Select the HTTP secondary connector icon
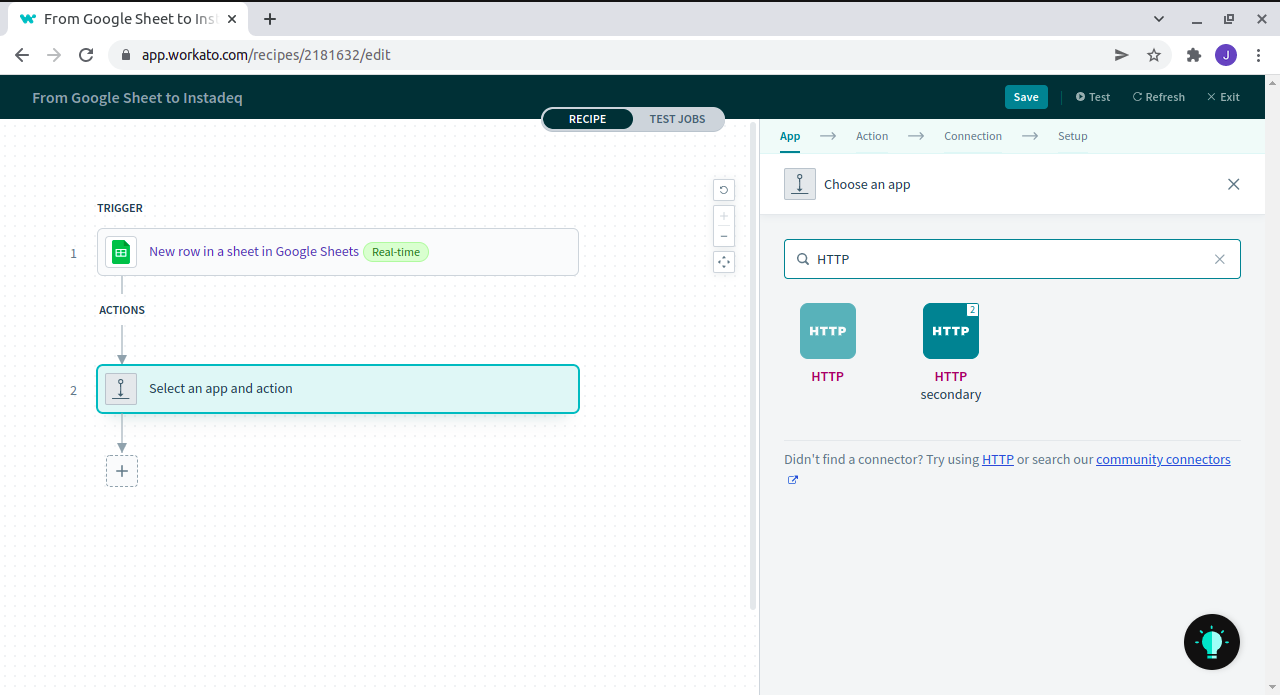 [951, 331]
